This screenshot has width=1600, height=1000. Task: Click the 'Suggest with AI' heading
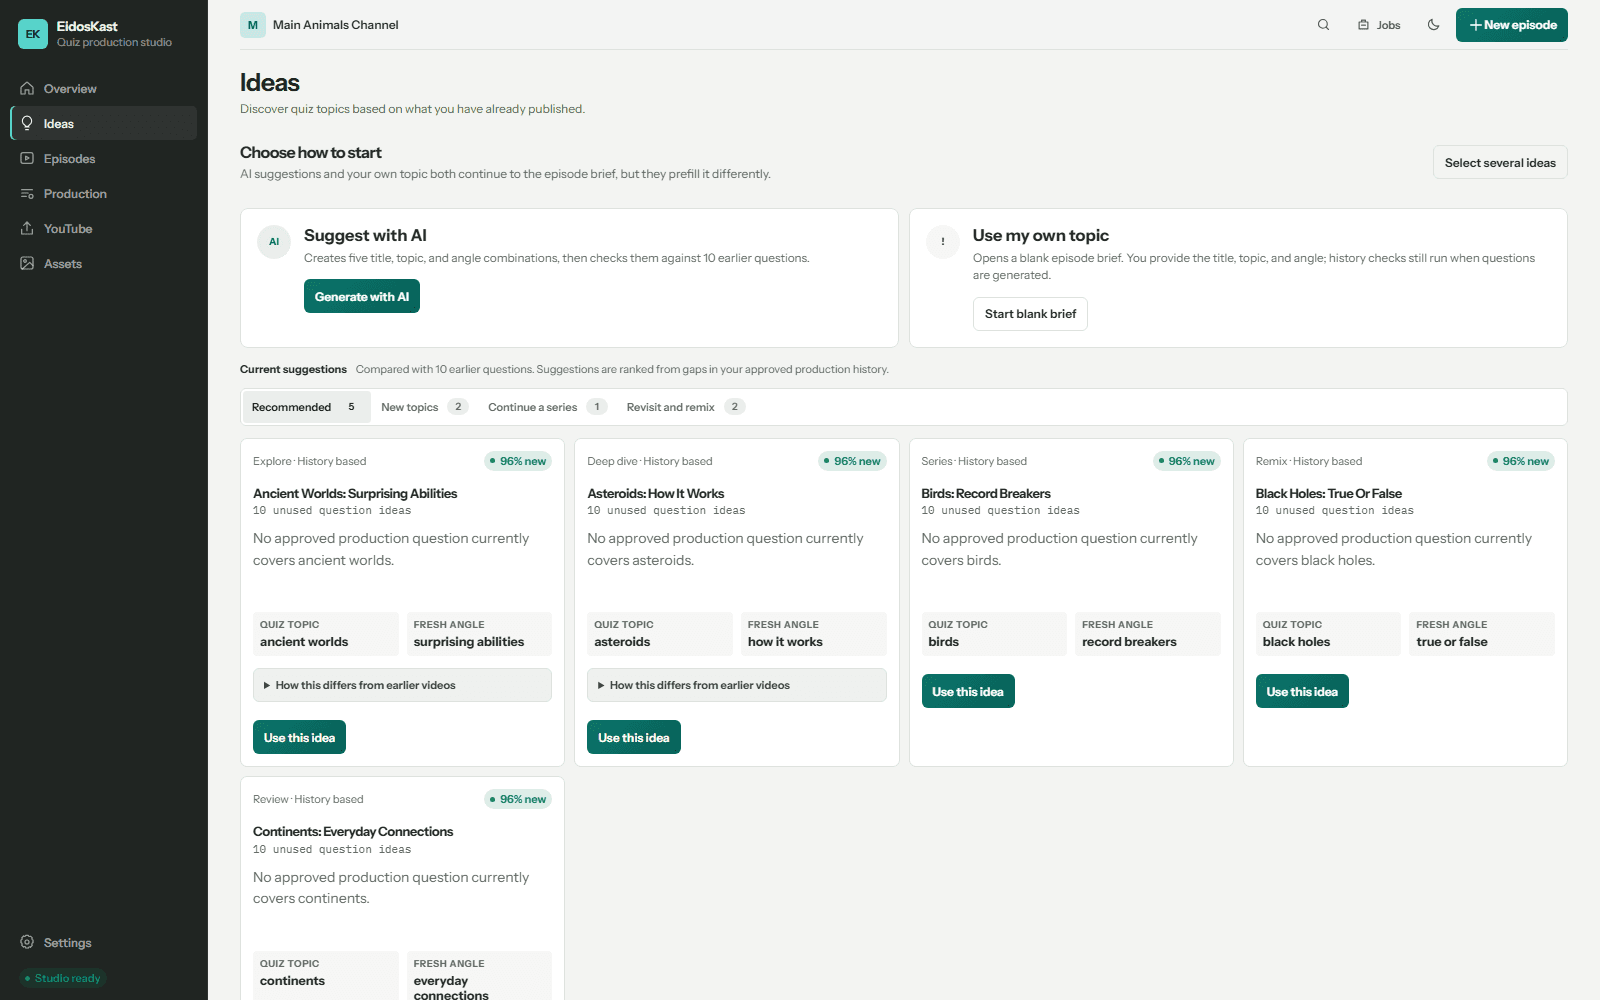365,236
